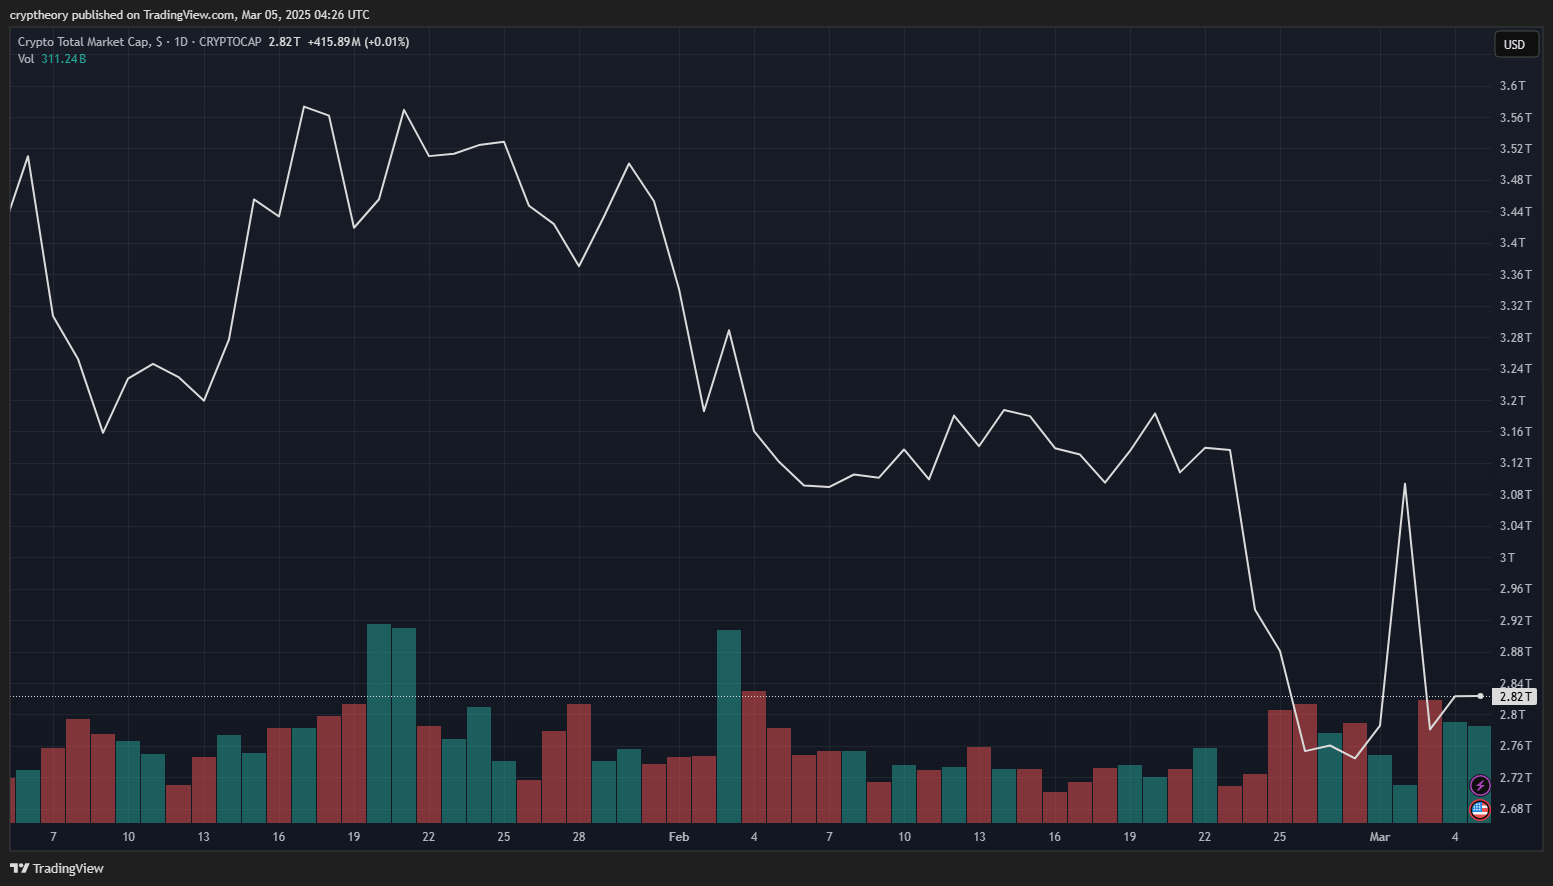Click the highlighted 2.82T price axis label

[1514, 696]
